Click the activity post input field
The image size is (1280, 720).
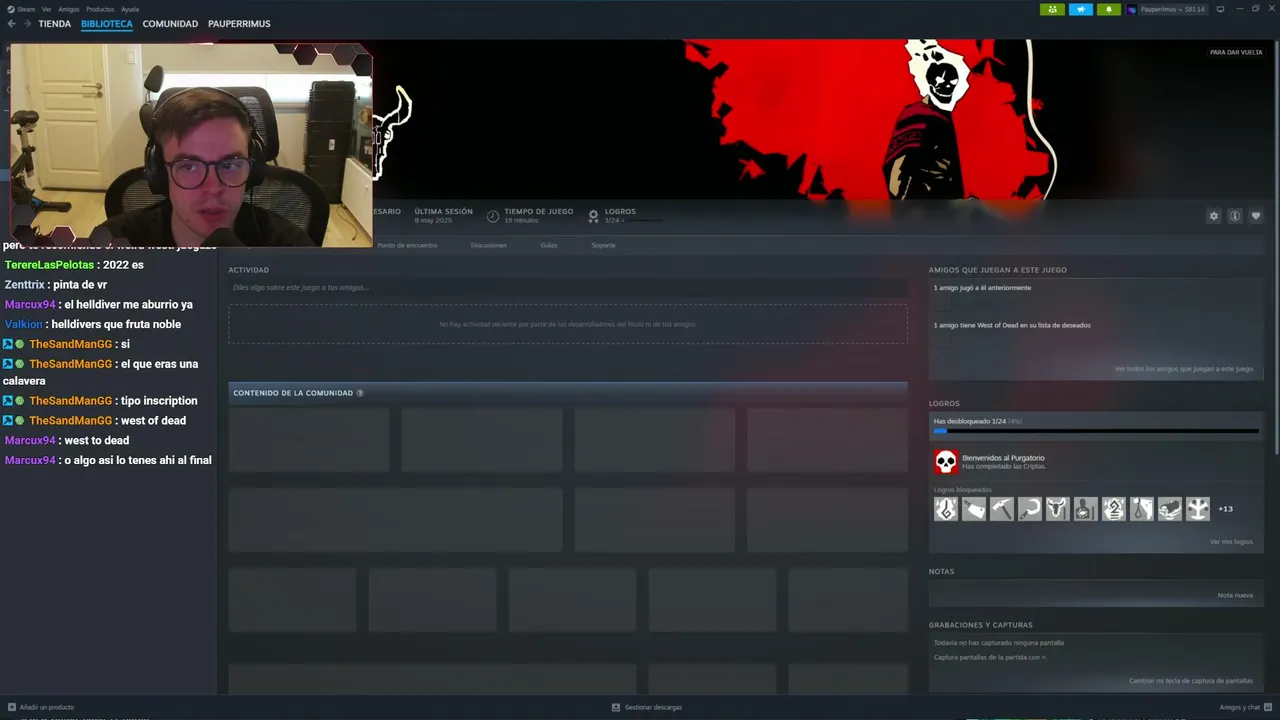pos(568,287)
